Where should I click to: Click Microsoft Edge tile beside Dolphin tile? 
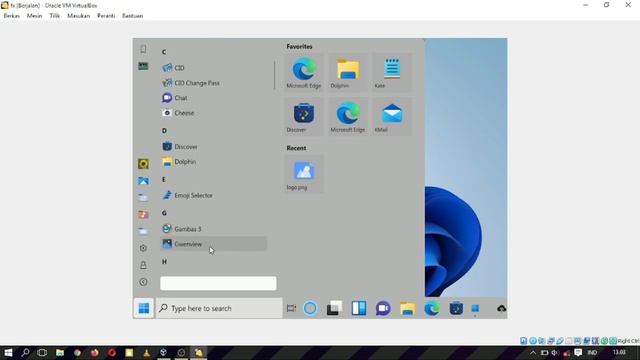coord(304,73)
